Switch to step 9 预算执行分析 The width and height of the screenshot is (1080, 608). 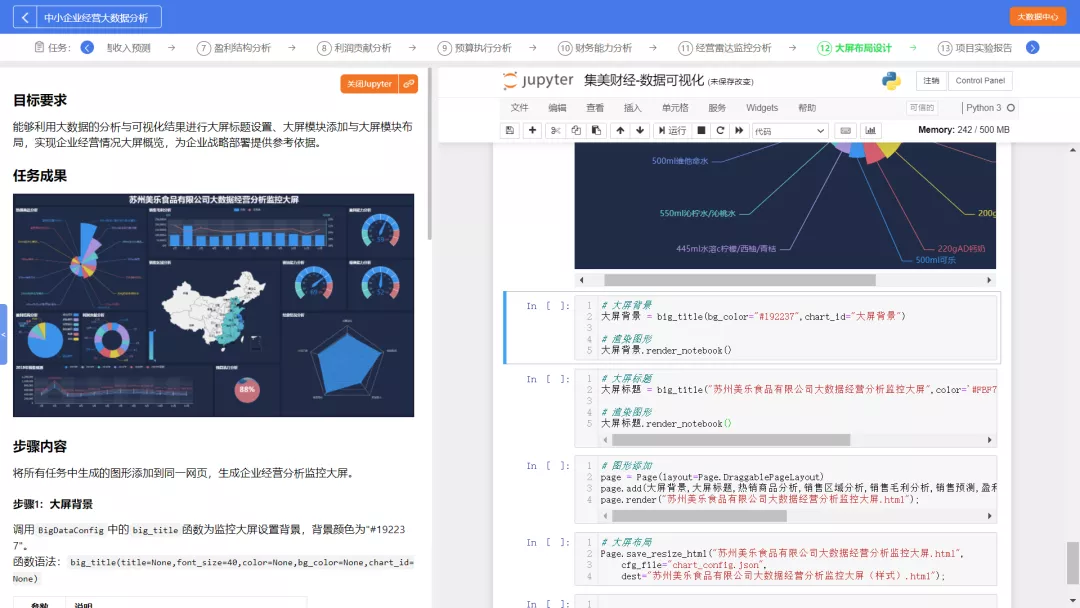[475, 48]
